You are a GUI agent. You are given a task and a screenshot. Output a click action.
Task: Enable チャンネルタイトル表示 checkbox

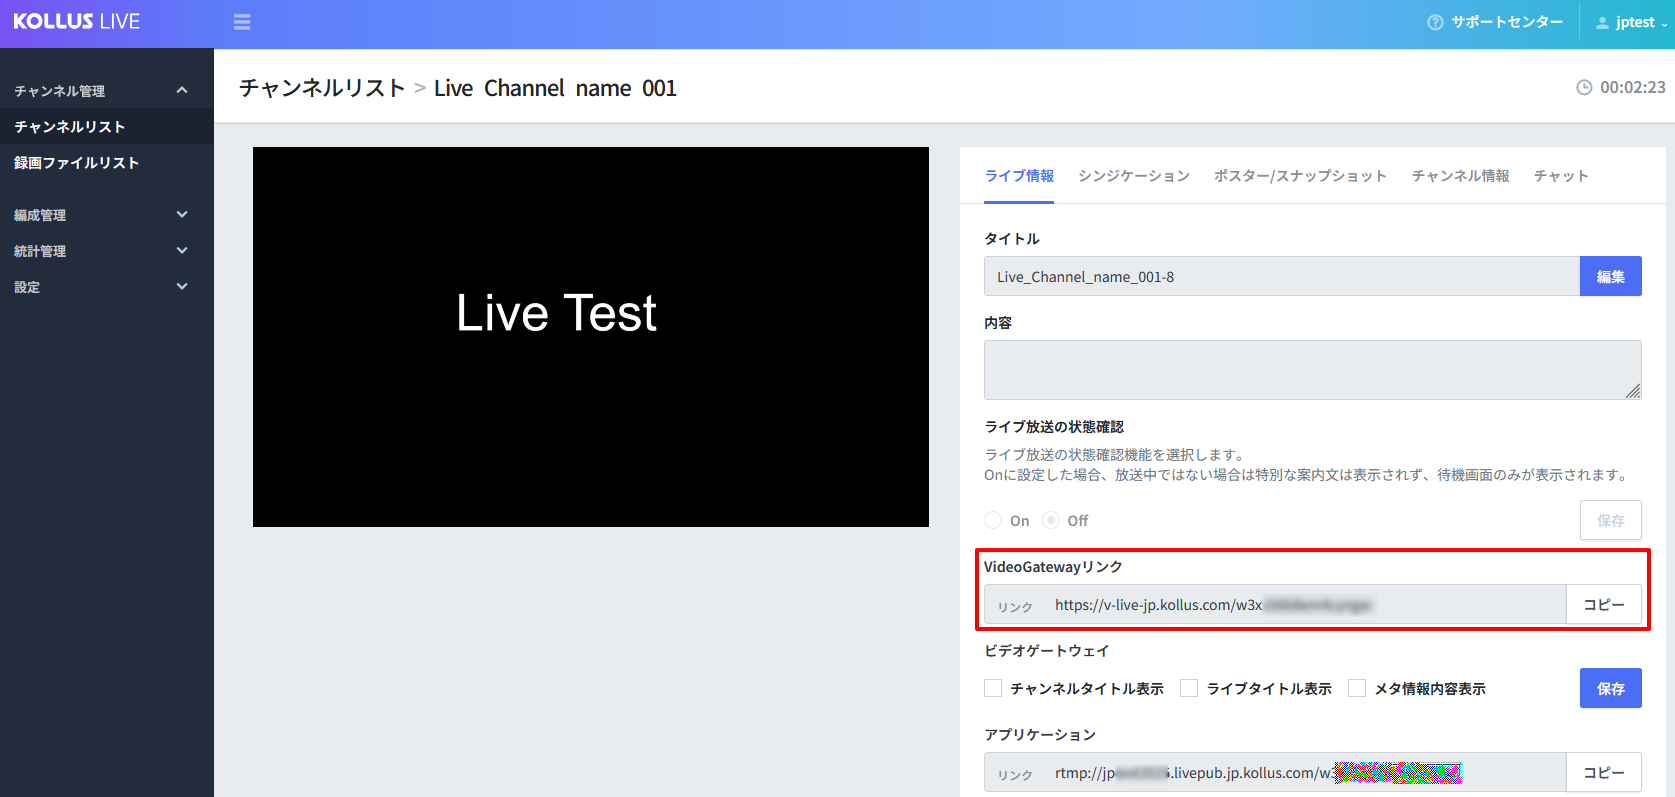[x=993, y=688]
